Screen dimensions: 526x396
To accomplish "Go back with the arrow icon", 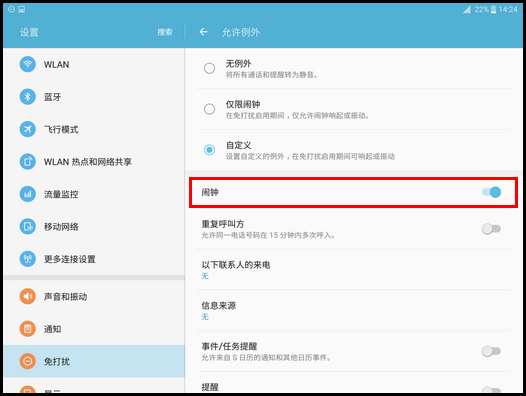I will 203,32.
